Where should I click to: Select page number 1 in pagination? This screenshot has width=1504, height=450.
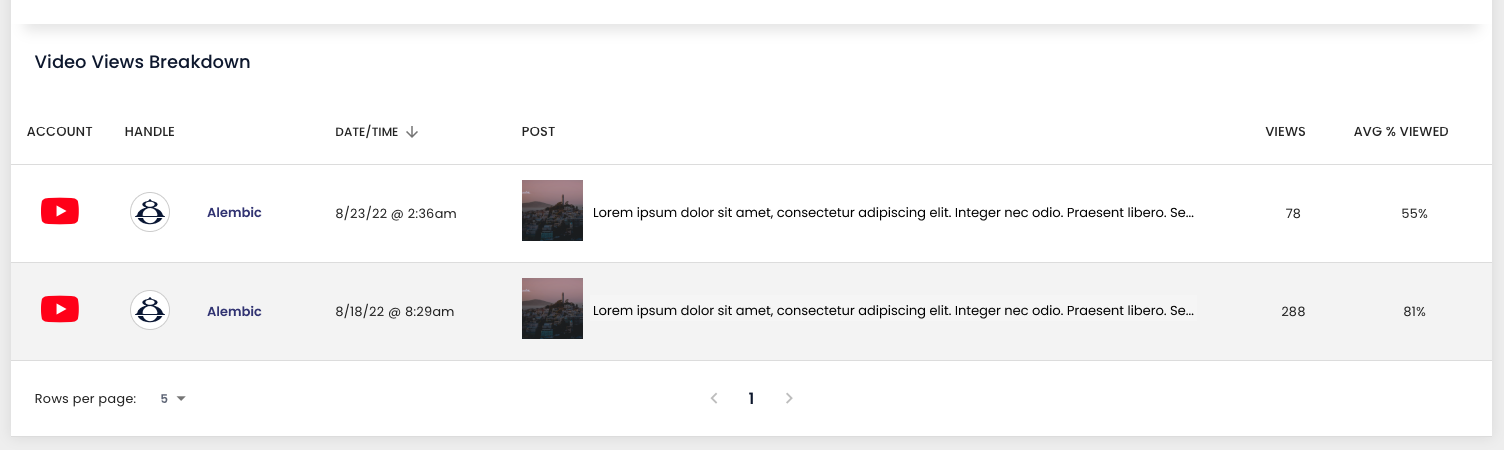pos(751,398)
